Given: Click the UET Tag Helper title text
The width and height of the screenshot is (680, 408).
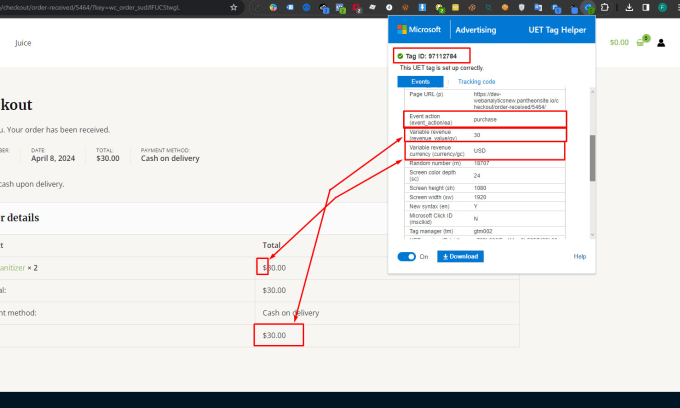Looking at the screenshot, I should [x=557, y=30].
